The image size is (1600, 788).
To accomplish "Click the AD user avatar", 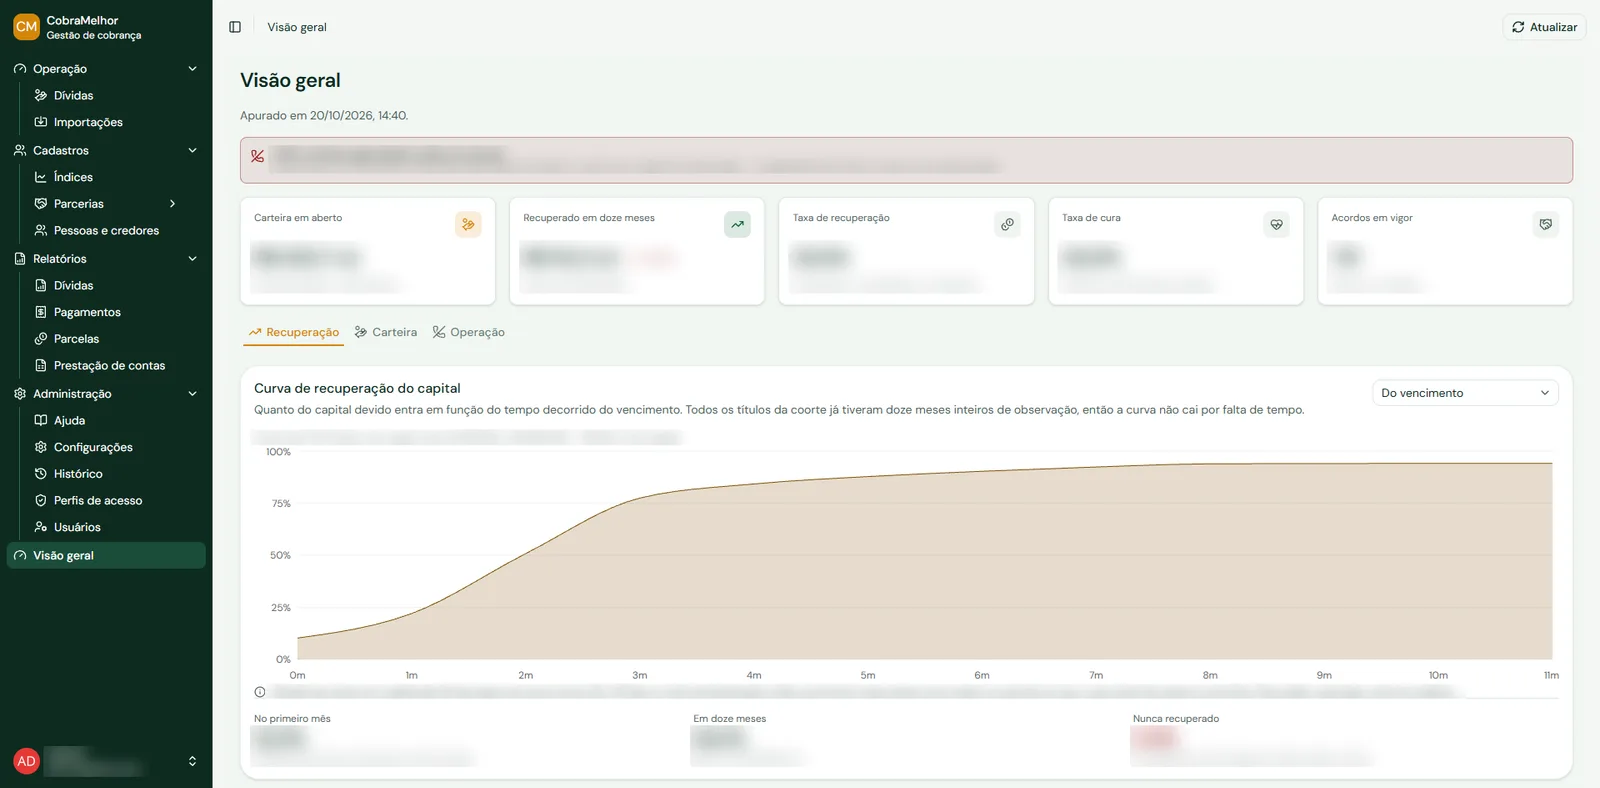I will [26, 761].
